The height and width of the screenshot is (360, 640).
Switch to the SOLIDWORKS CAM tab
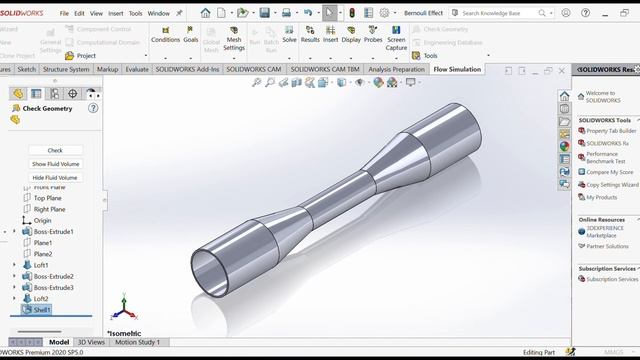253,69
